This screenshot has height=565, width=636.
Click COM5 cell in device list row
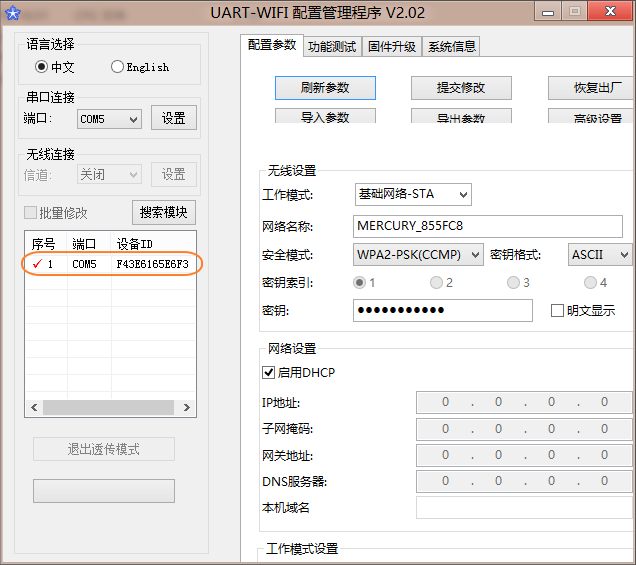click(x=84, y=264)
